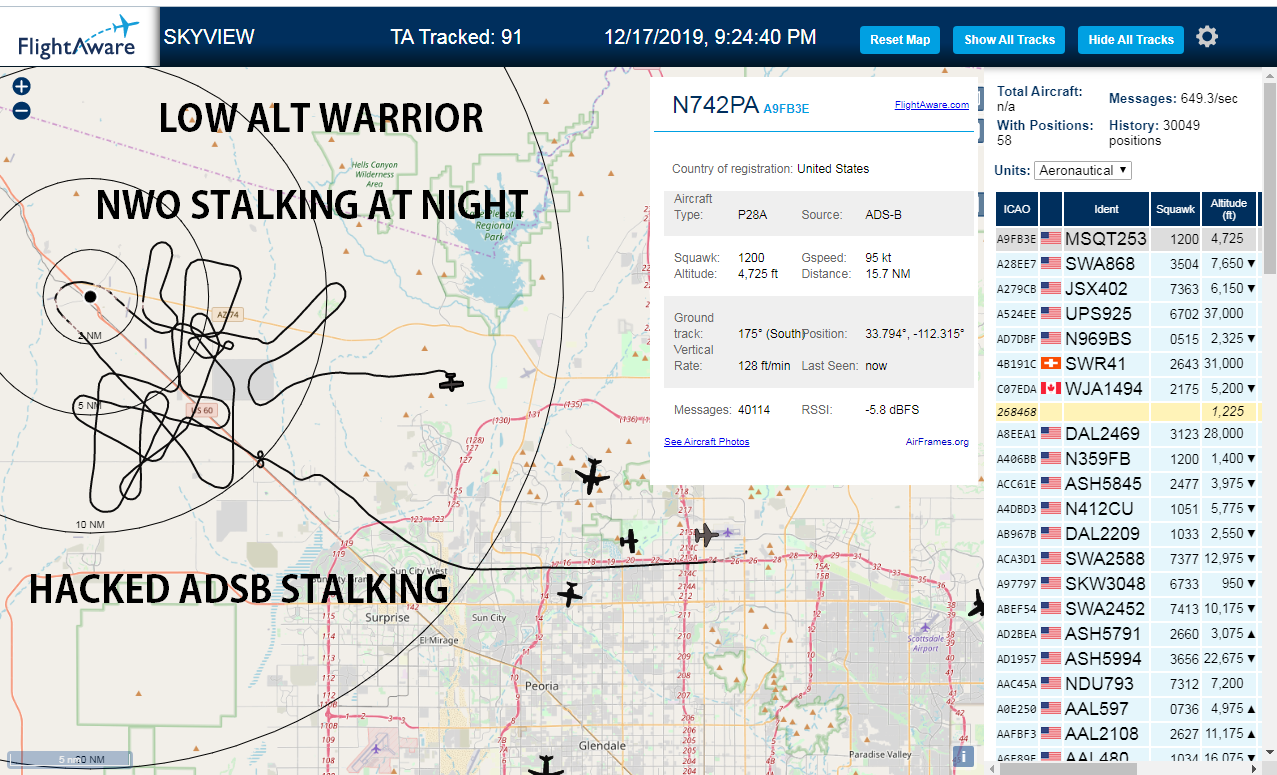
Task: Open the FlightAware.com link in the info panel
Action: (x=931, y=105)
